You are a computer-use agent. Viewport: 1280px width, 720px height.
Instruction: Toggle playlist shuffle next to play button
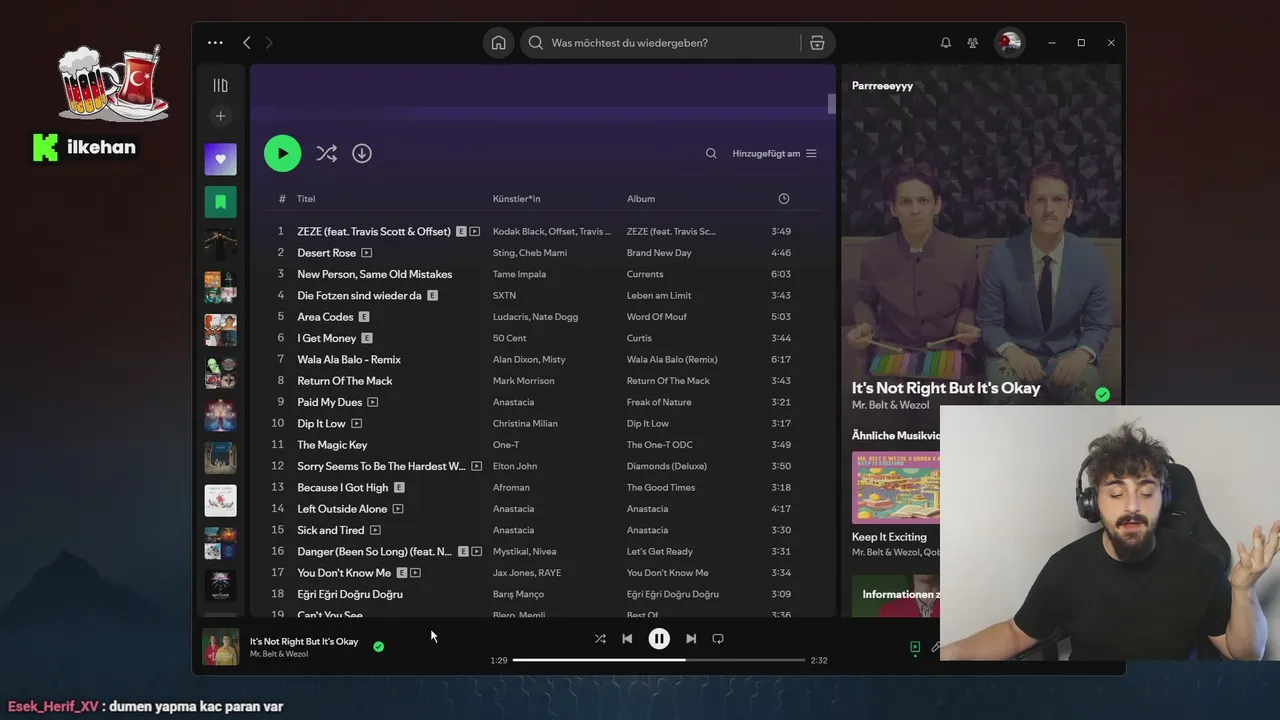326,153
